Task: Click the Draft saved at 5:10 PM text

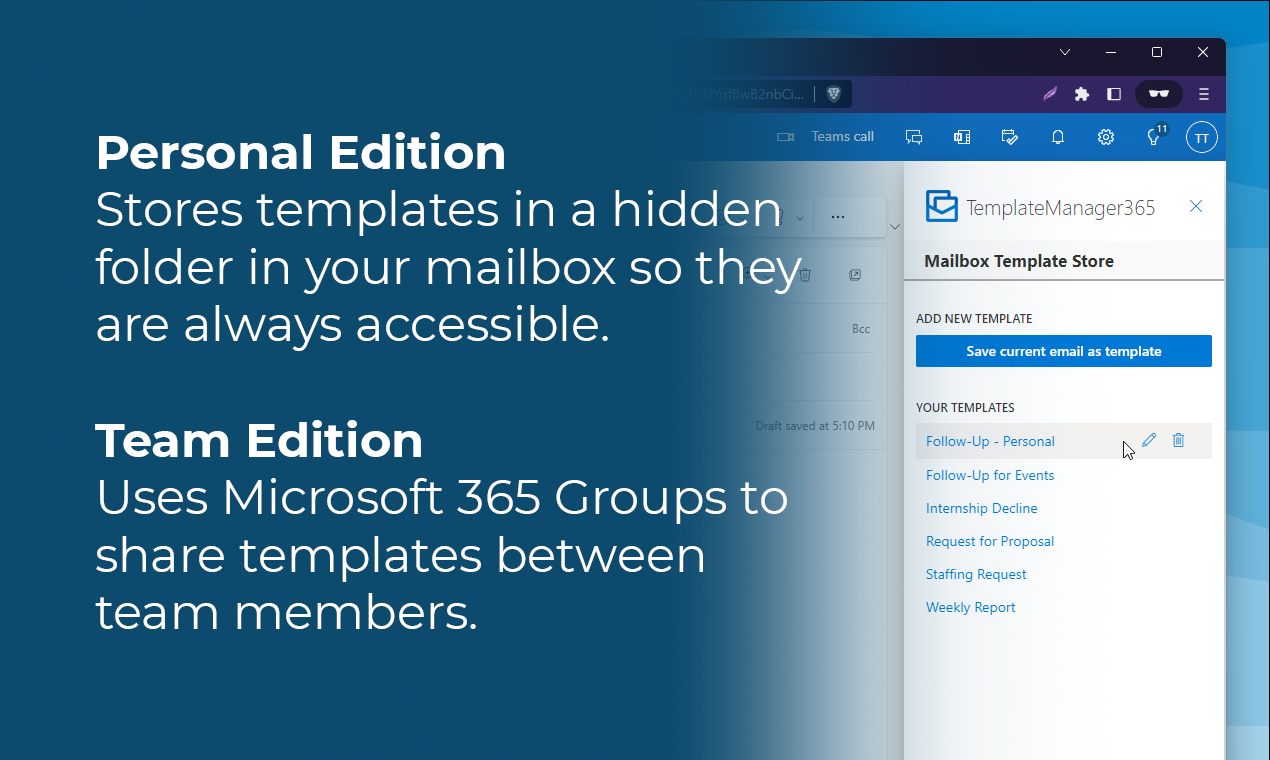Action: pyautogui.click(x=815, y=426)
